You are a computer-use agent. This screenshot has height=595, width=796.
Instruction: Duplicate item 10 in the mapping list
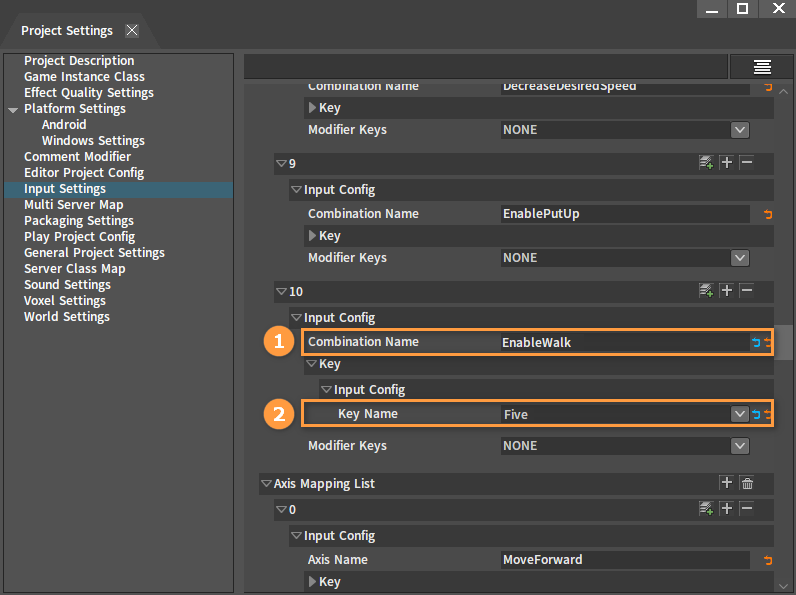(x=706, y=291)
